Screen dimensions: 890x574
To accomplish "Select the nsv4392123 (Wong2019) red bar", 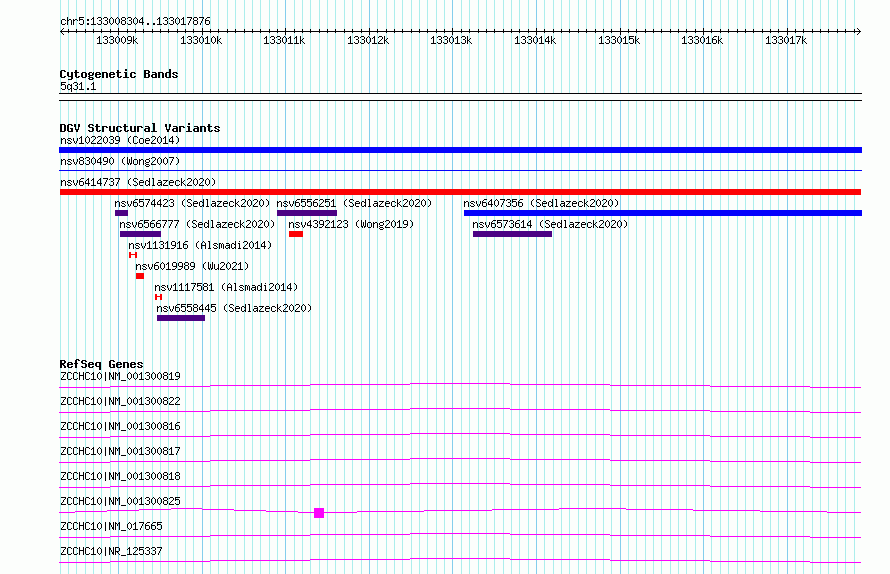I will coord(296,234).
